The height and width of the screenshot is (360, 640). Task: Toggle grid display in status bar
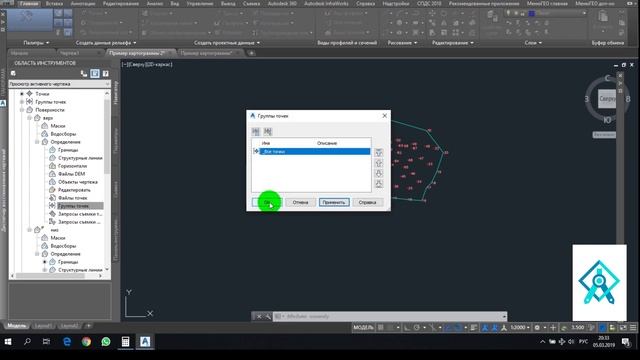(381, 327)
